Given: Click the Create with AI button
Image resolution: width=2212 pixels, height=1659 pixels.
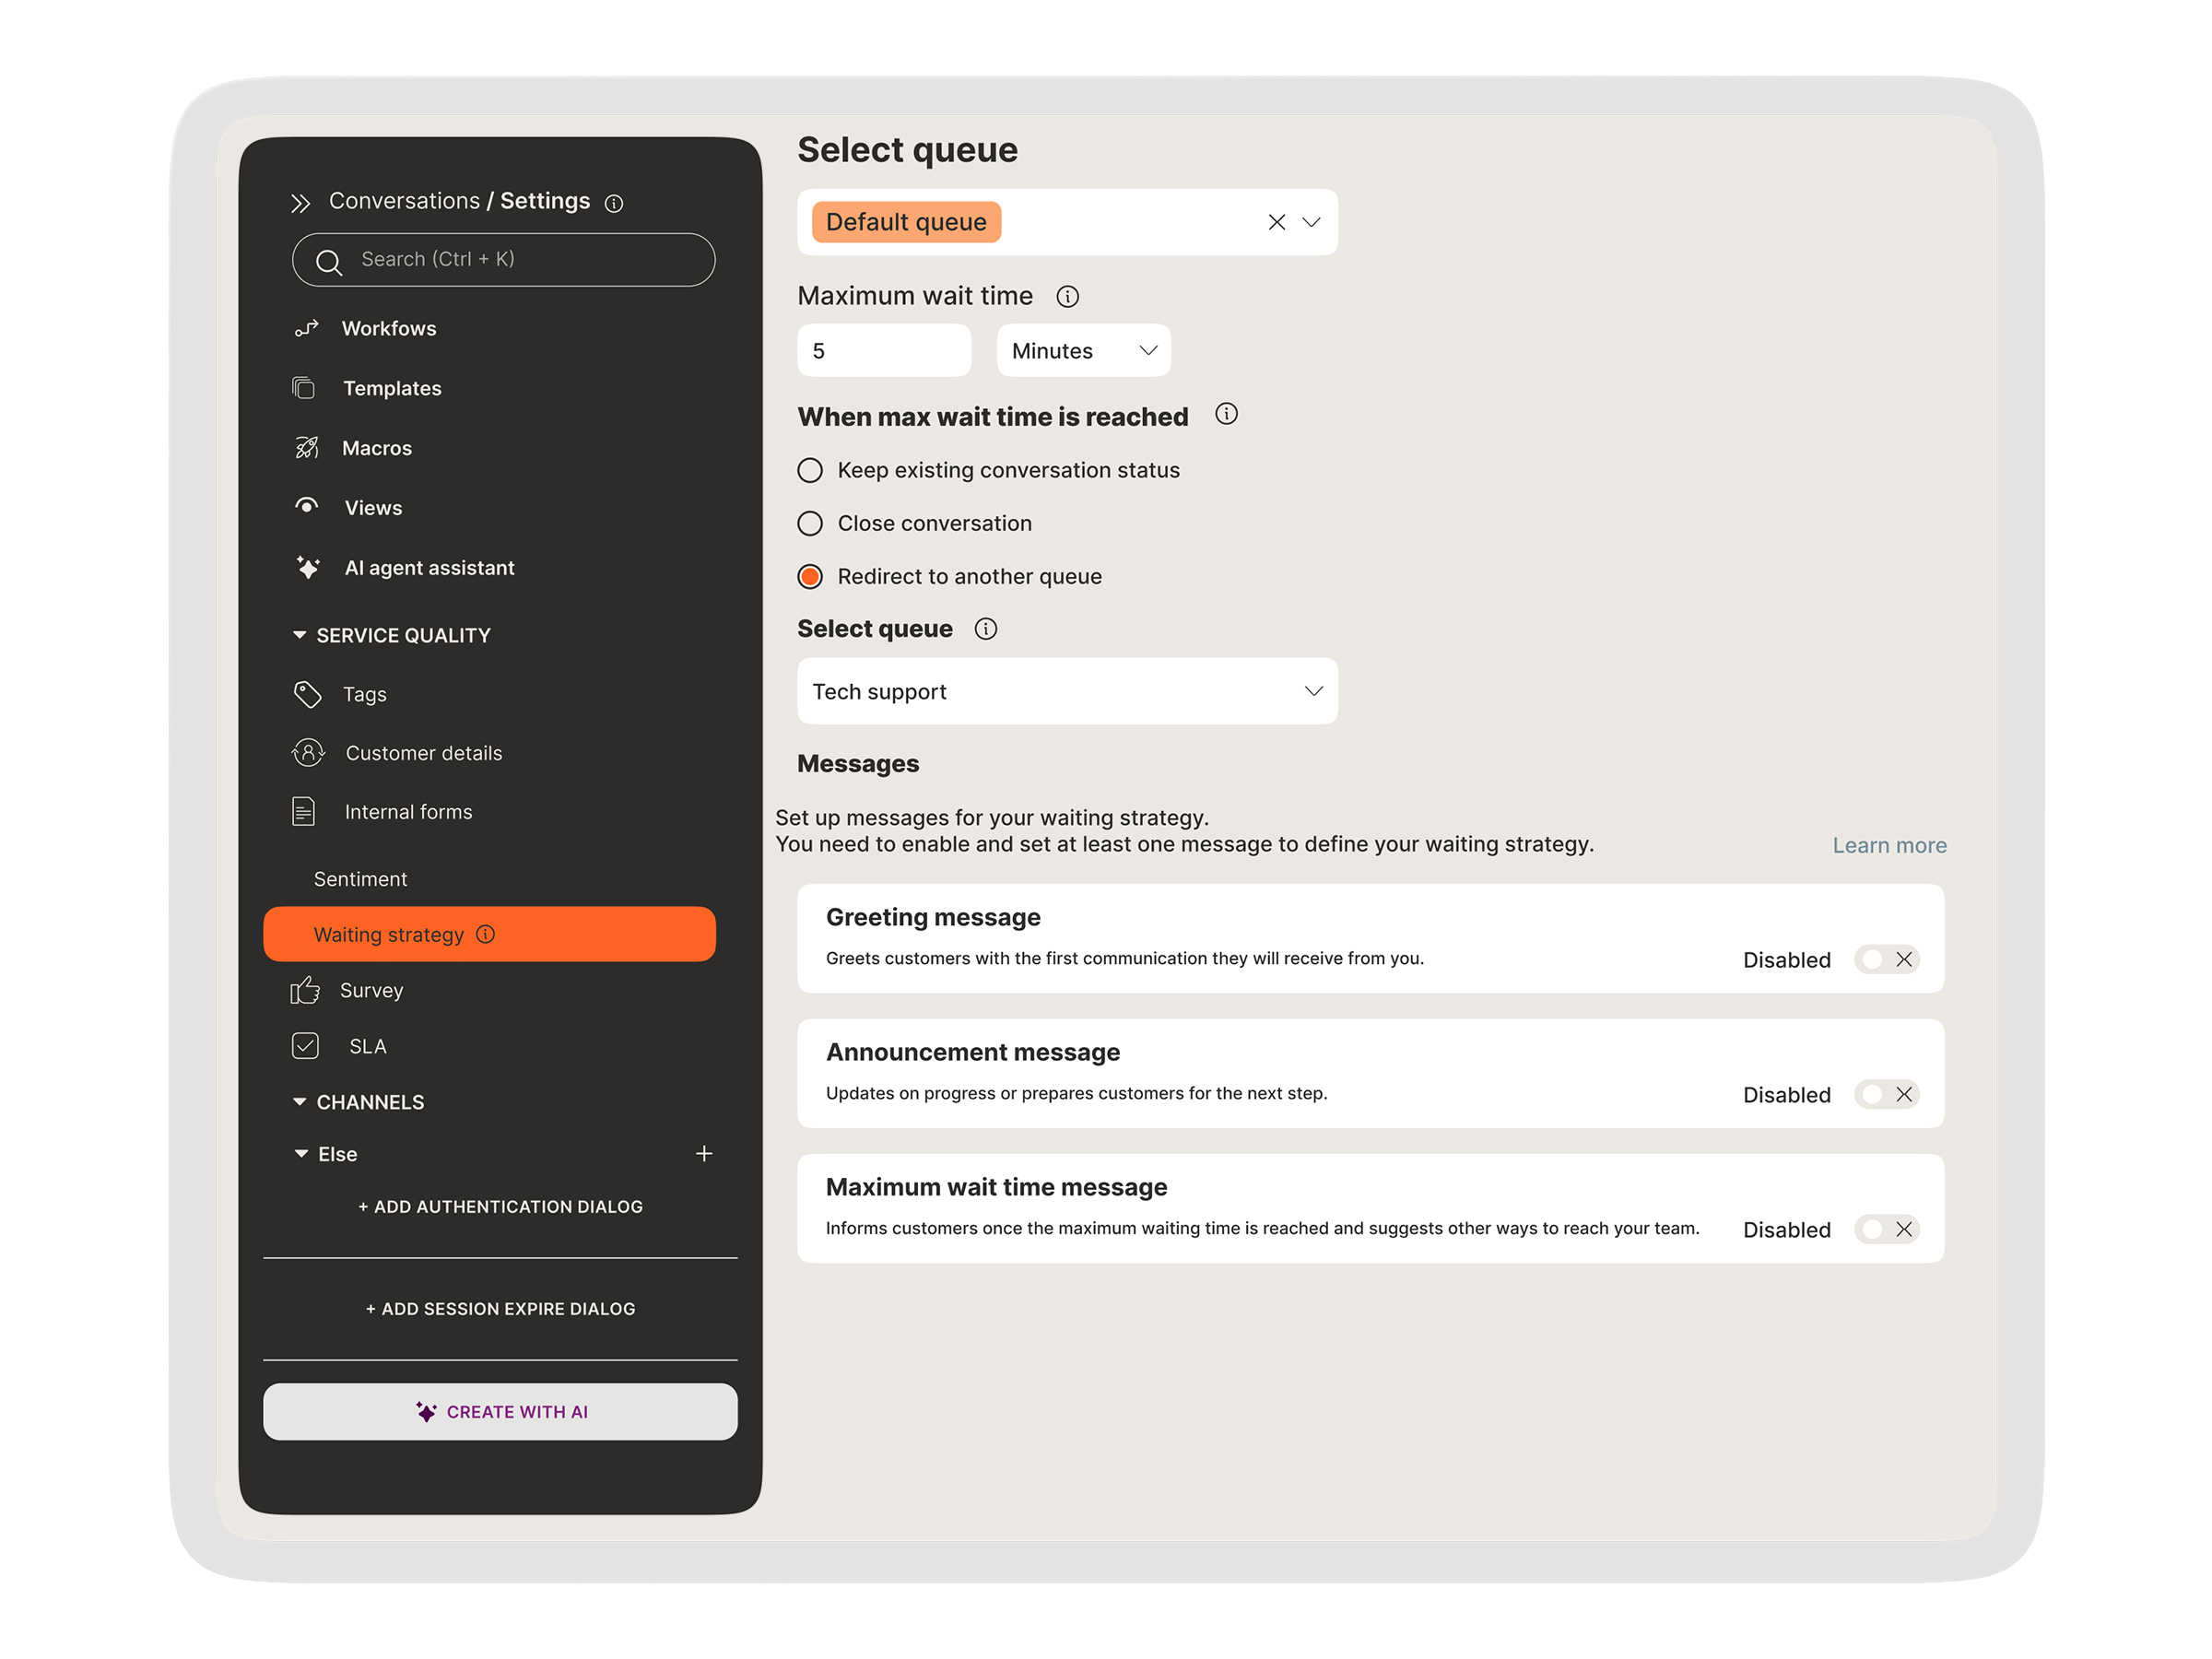Looking at the screenshot, I should (500, 1411).
